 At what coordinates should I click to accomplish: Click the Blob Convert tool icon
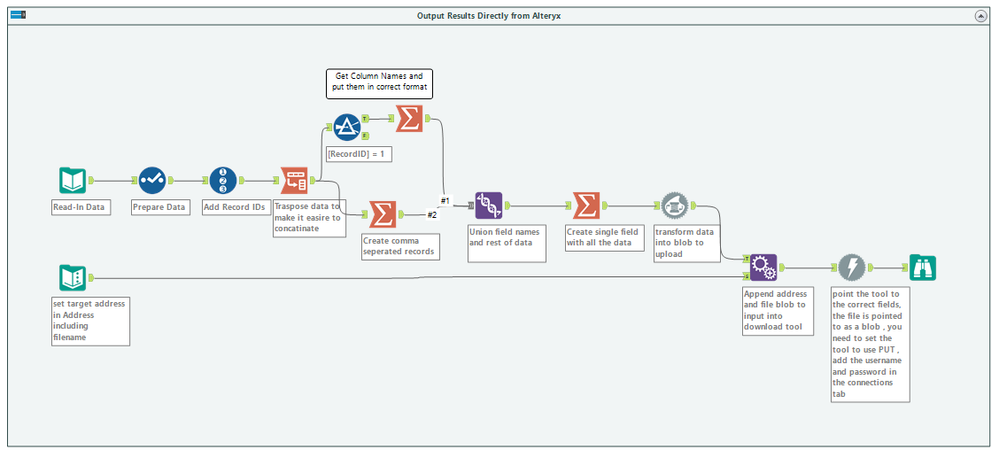tap(675, 205)
